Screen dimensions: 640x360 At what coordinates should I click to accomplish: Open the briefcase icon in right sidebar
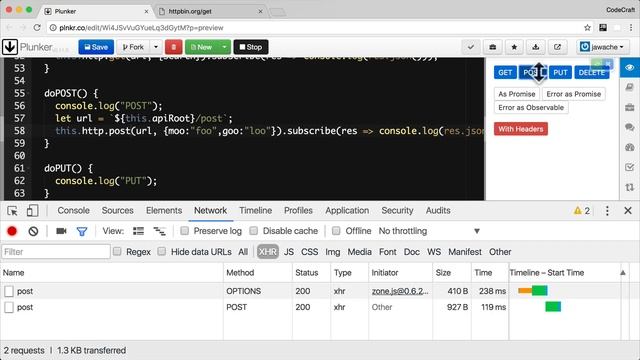click(x=629, y=107)
